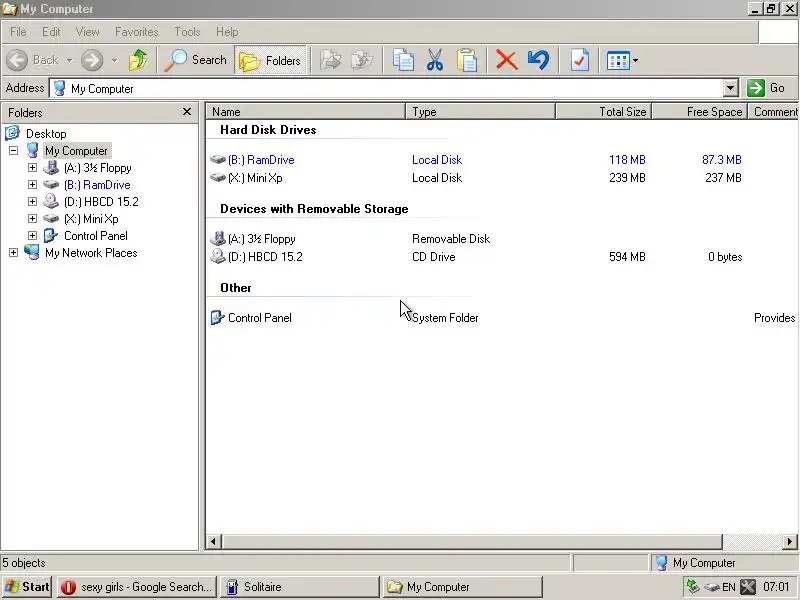Screen dimensions: 800x600
Task: Sort by the Type column header
Action: click(x=480, y=112)
